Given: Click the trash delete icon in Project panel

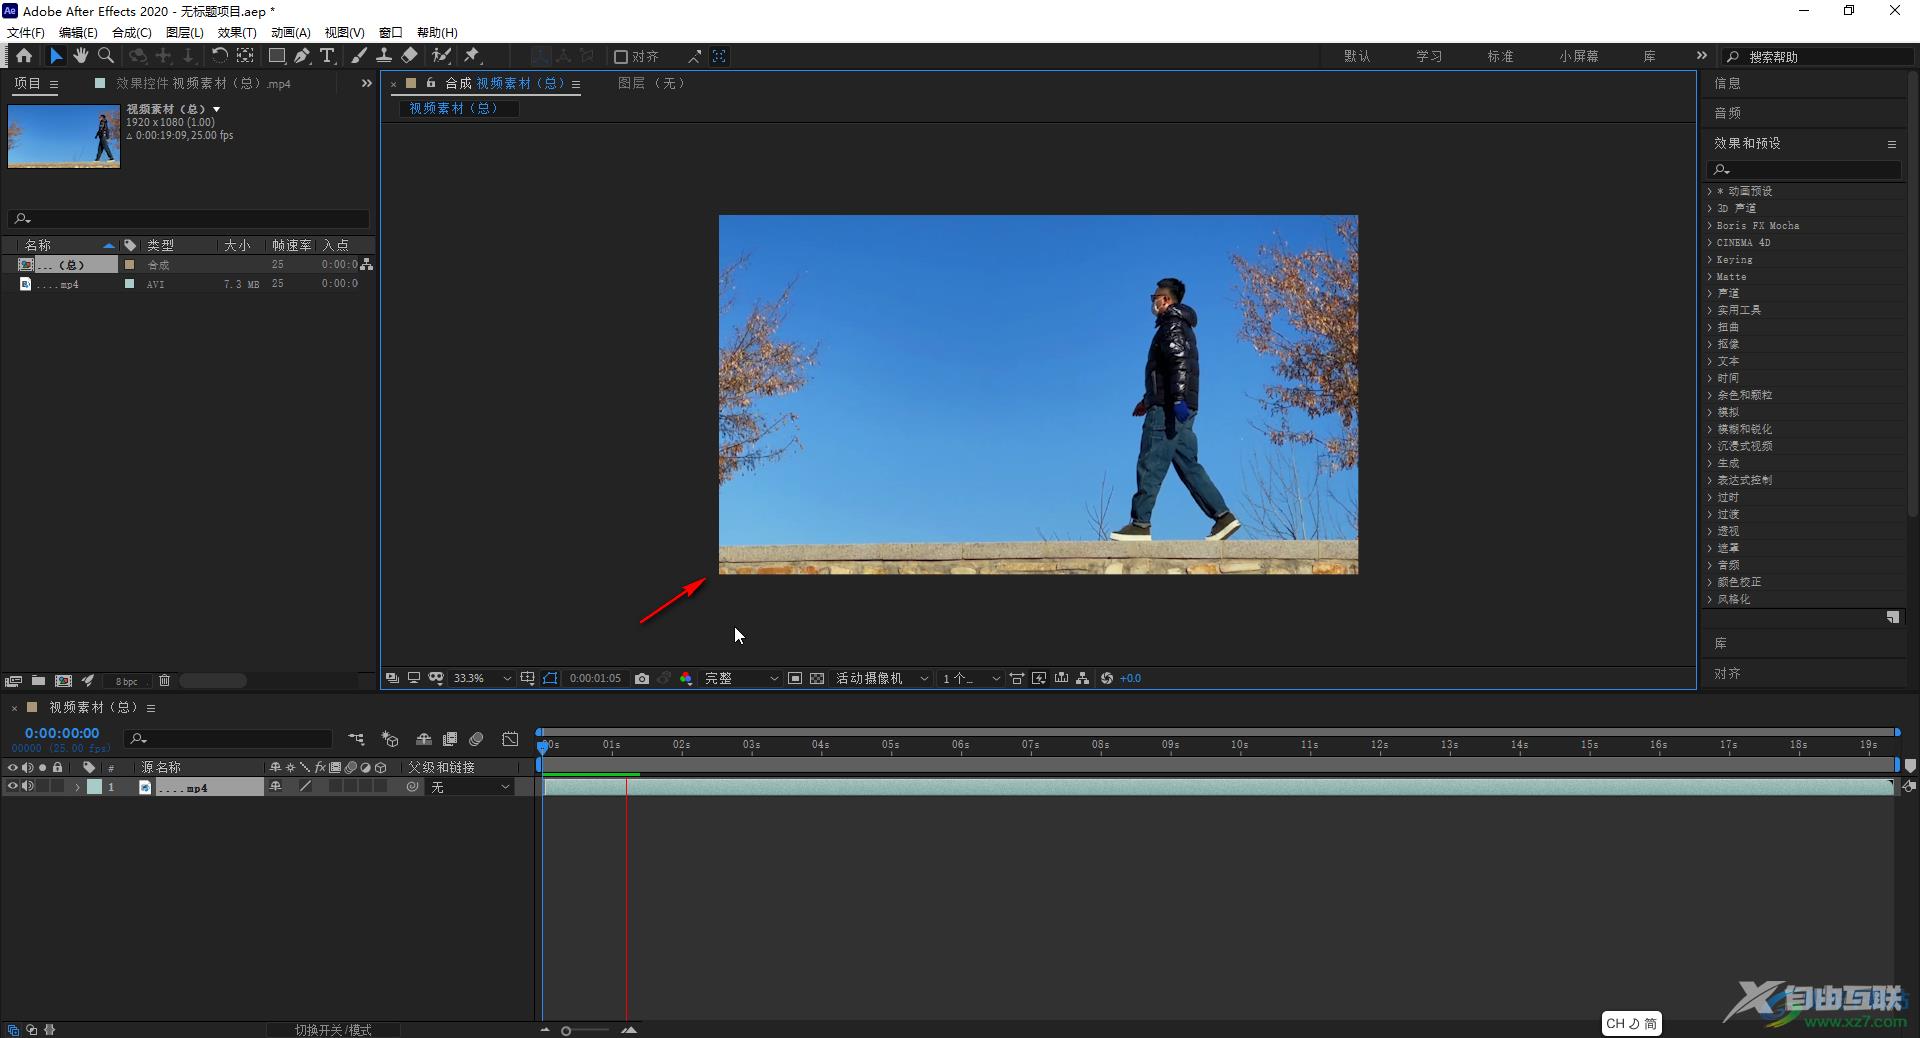Looking at the screenshot, I should click(165, 681).
